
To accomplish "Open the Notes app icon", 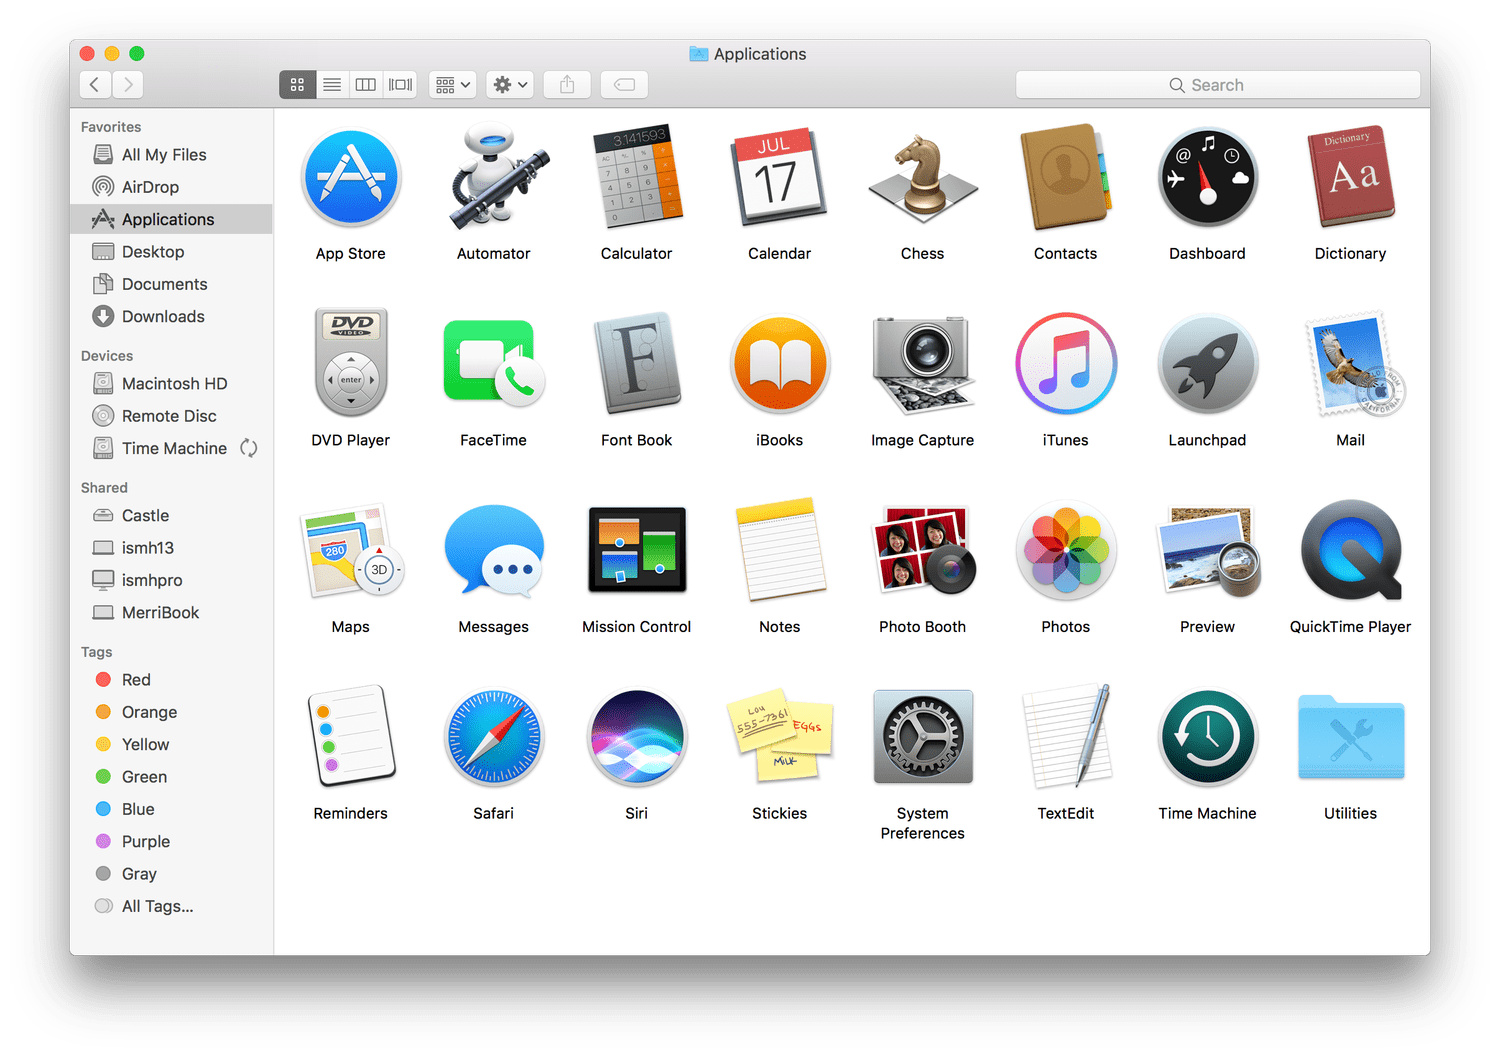I will pyautogui.click(x=780, y=549).
